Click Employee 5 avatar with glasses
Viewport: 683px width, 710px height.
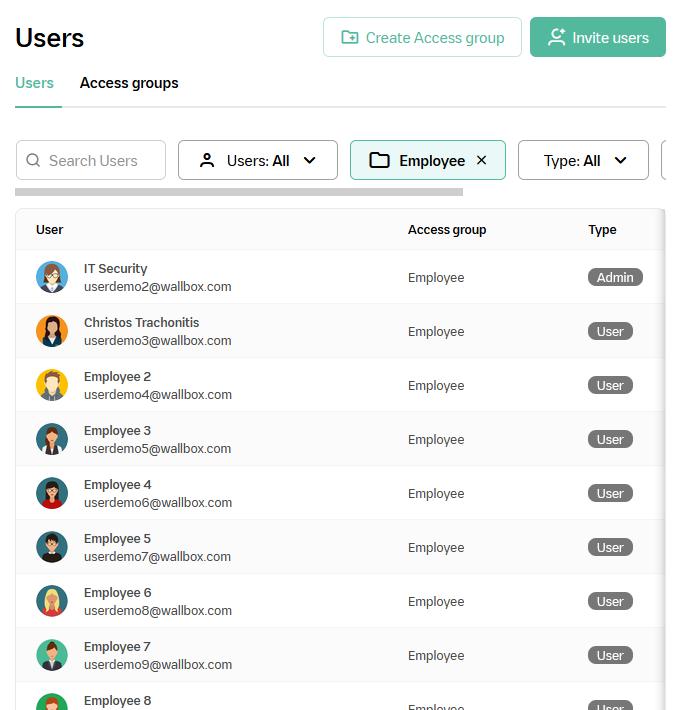point(52,547)
